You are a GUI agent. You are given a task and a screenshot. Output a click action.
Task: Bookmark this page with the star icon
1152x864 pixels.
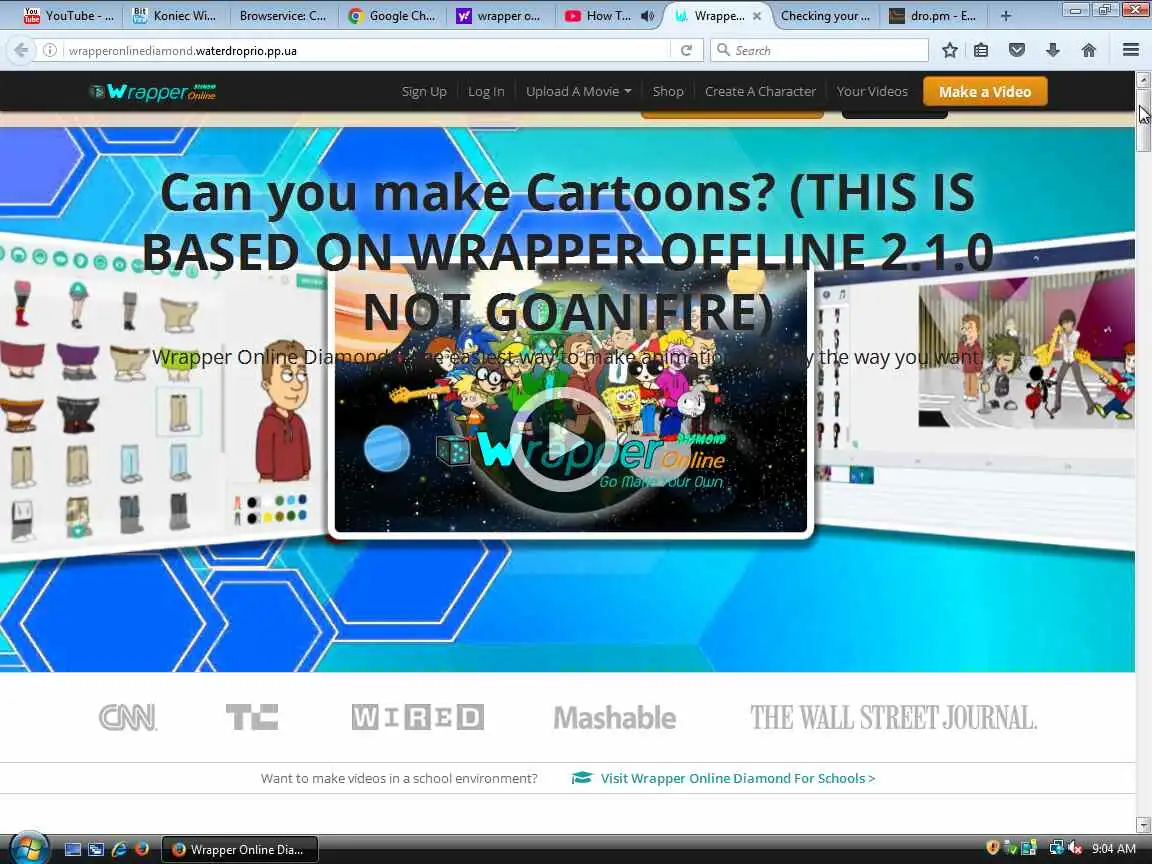949,50
